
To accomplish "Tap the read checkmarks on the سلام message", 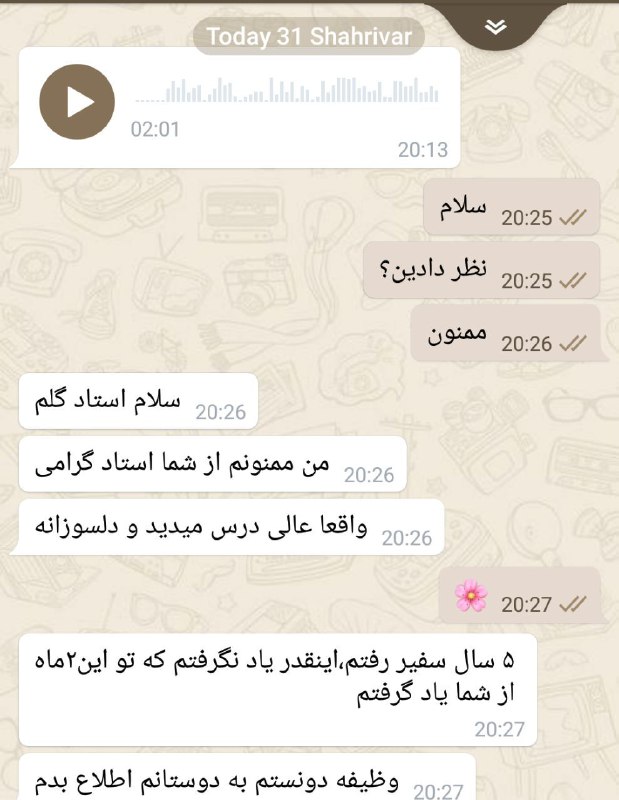I will (x=573, y=218).
